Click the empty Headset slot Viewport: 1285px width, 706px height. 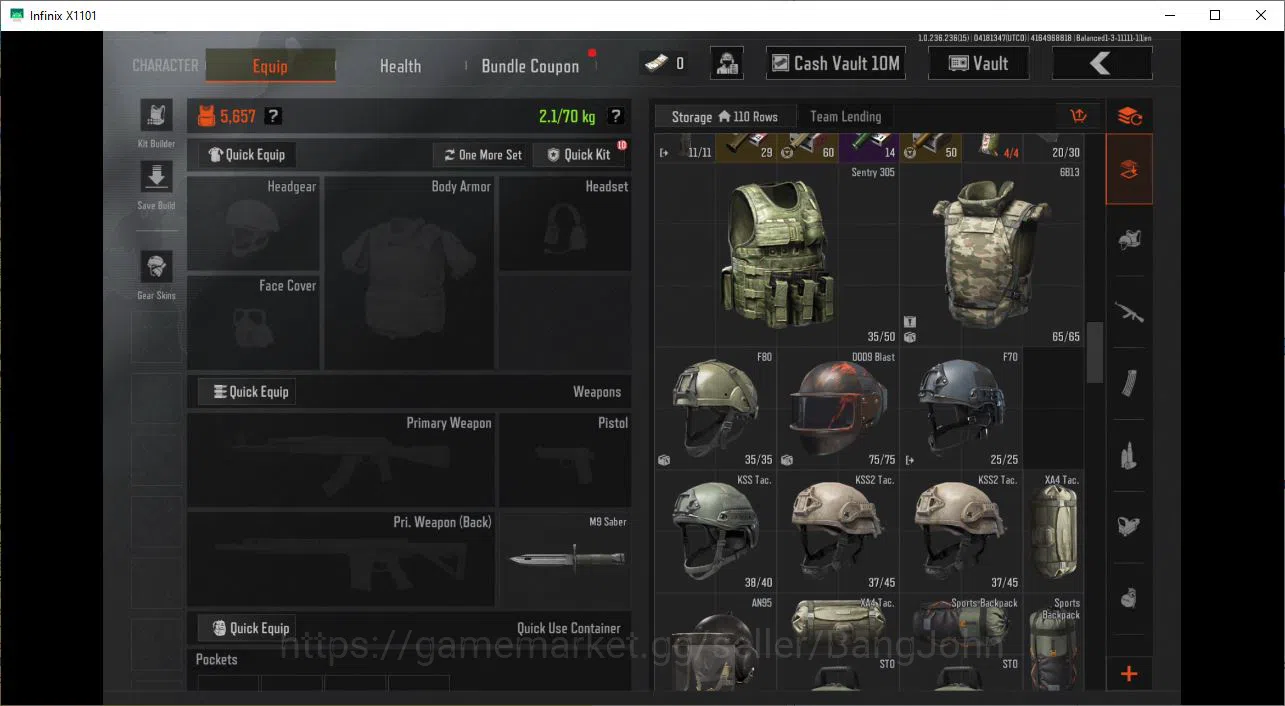pos(566,224)
